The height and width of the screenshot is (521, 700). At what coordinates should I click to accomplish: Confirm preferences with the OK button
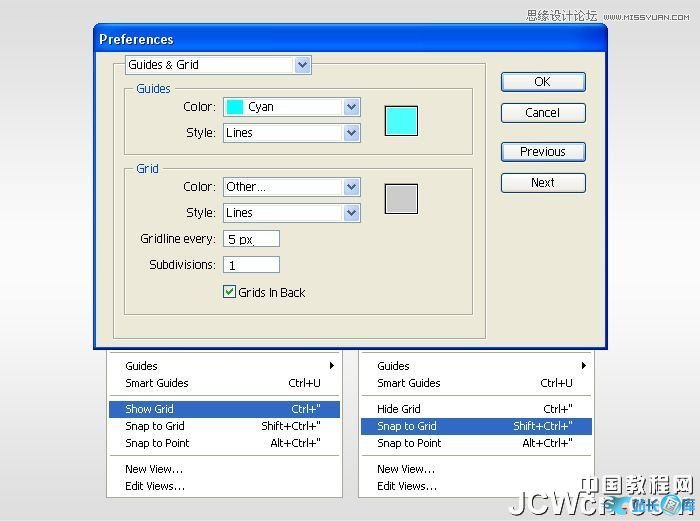click(x=543, y=82)
